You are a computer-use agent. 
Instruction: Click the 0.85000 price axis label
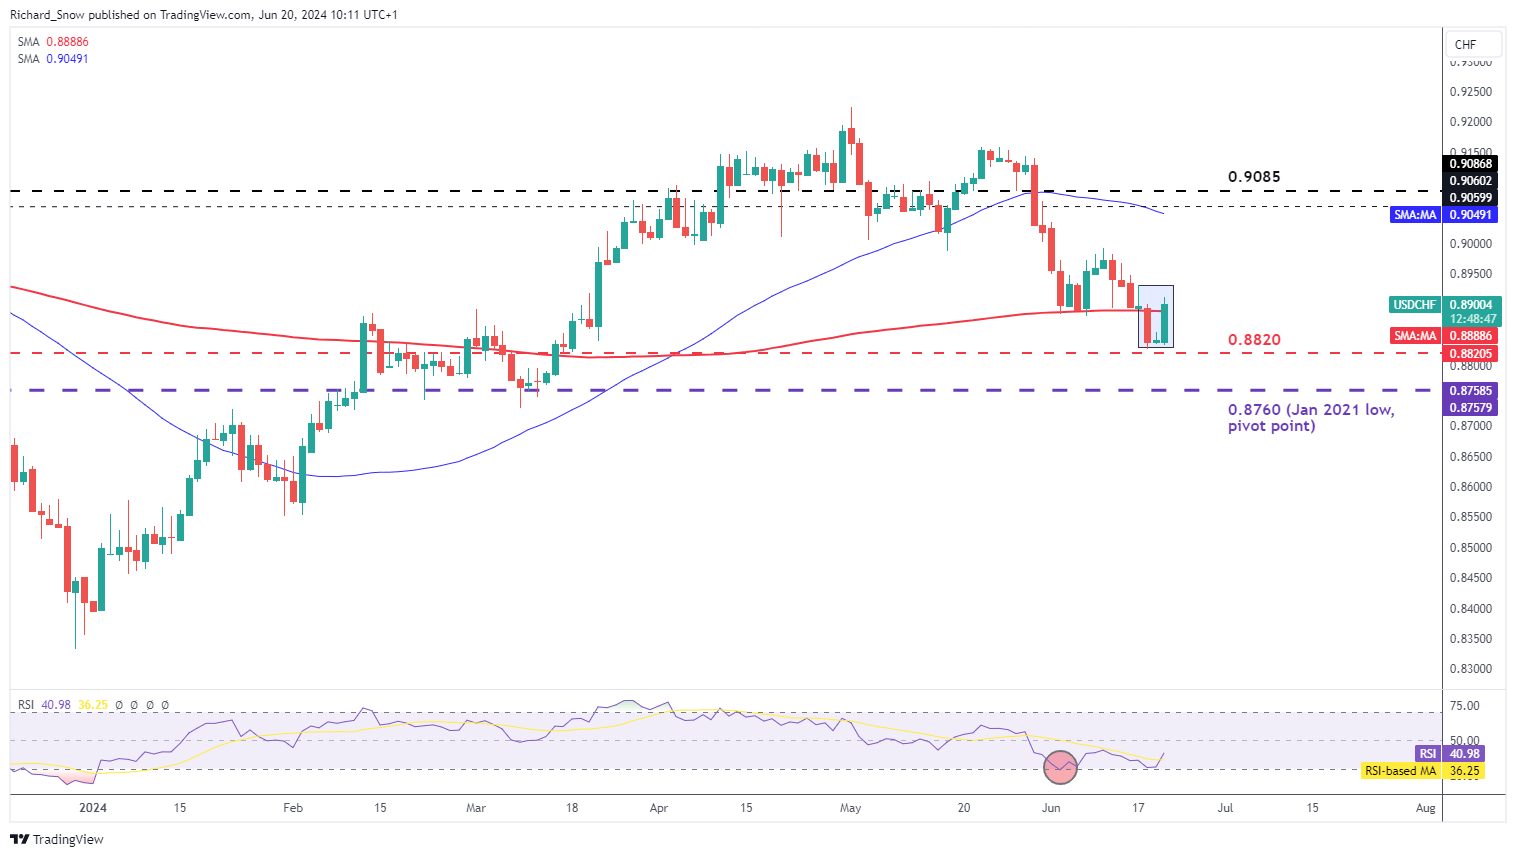[1471, 548]
